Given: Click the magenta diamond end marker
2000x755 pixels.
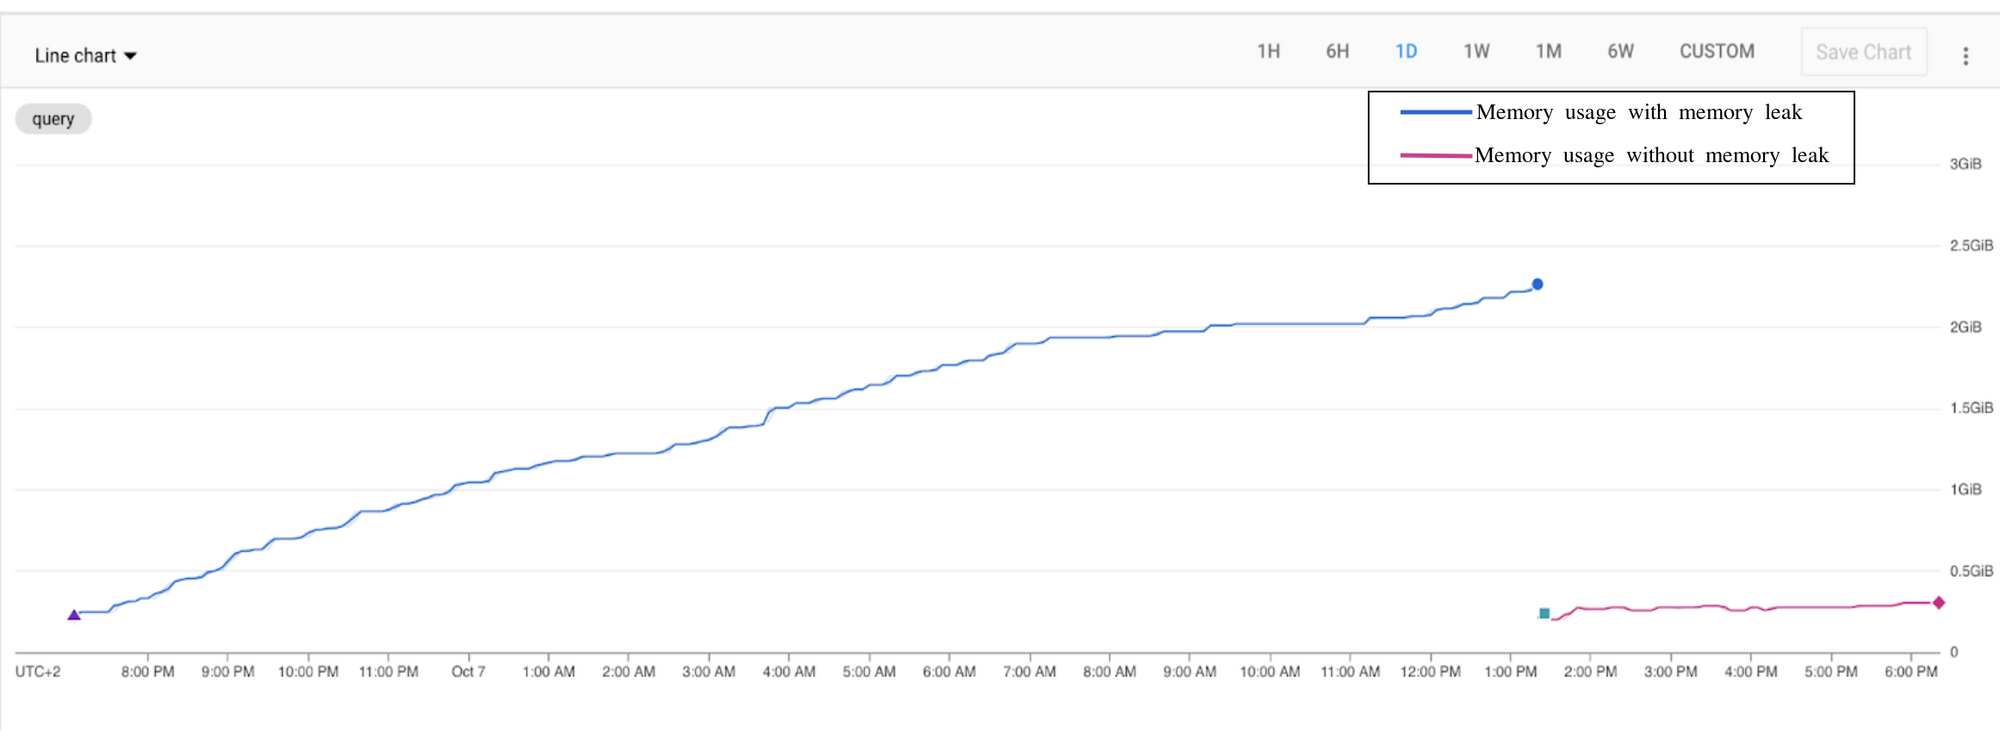Looking at the screenshot, I should tap(1938, 602).
